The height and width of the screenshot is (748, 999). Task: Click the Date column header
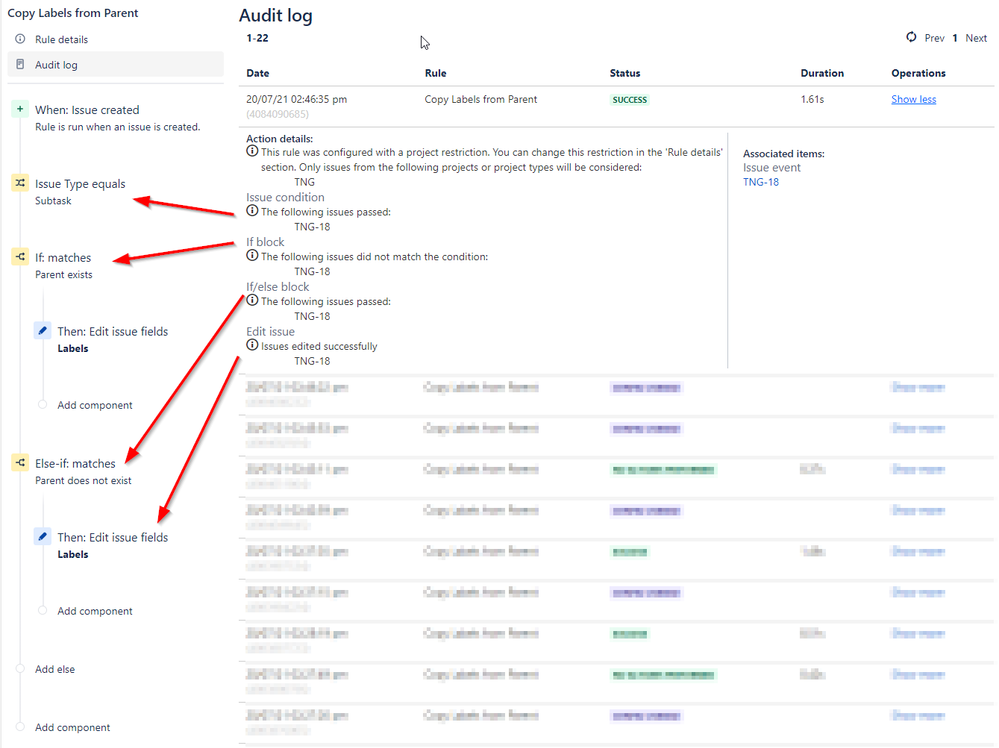258,73
